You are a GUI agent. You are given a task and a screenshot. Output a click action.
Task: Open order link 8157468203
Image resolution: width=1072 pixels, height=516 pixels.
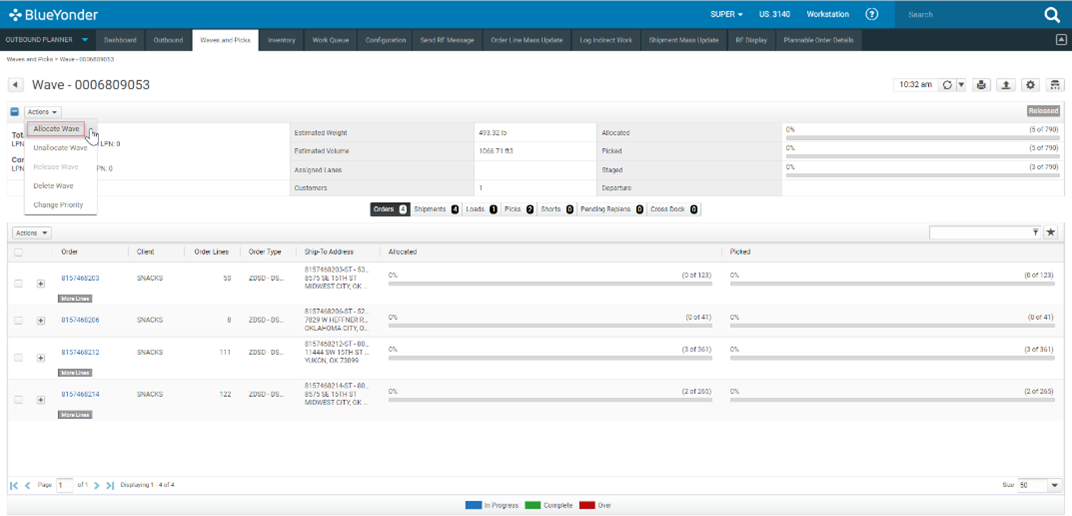coord(80,278)
